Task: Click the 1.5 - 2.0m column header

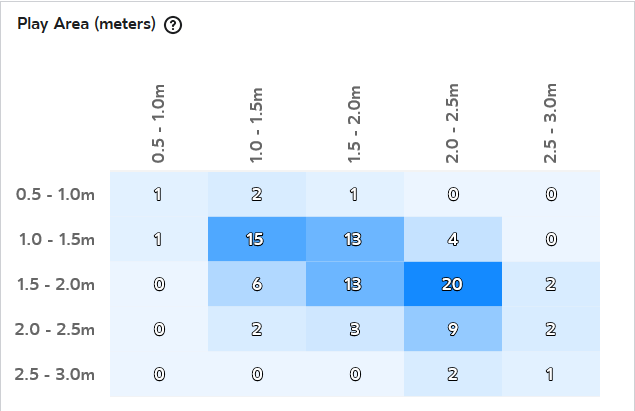Action: coord(354,124)
